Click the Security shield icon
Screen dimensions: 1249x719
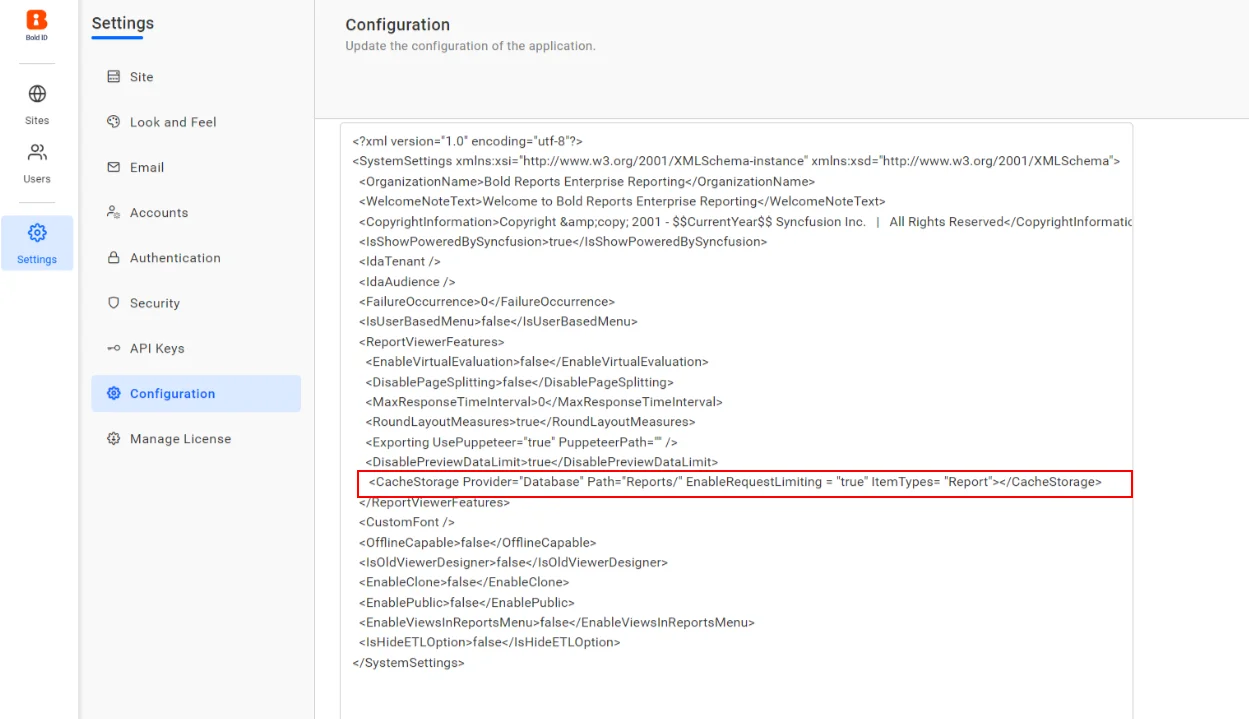click(113, 303)
